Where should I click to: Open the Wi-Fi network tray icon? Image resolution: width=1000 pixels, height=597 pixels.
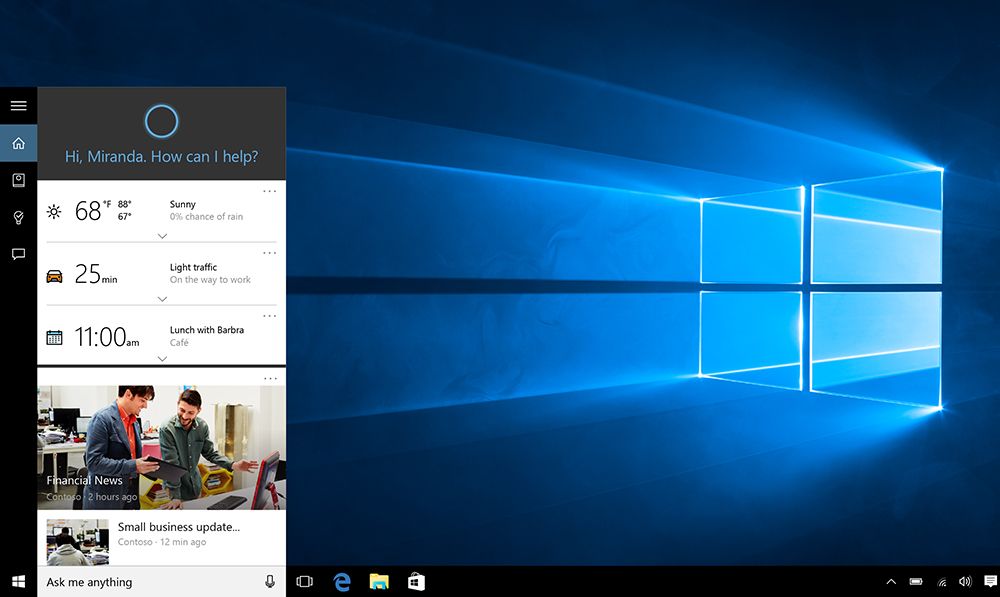(x=941, y=582)
